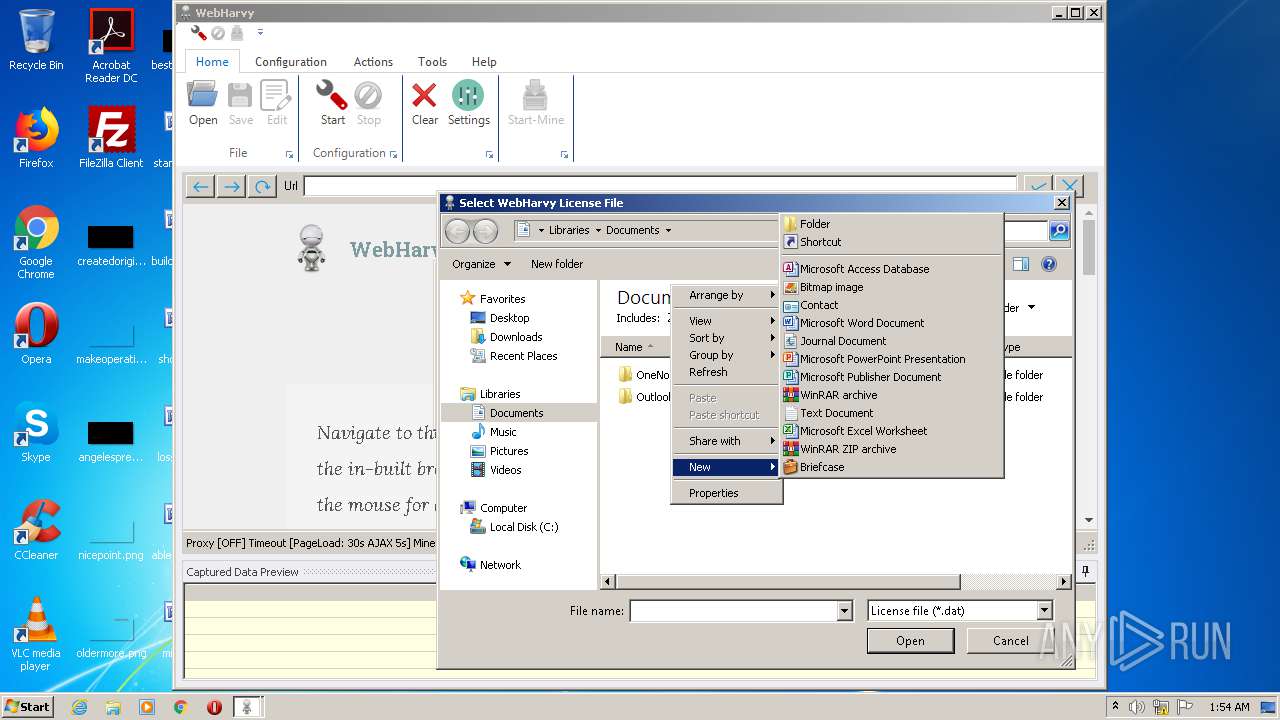1280x720 pixels.
Task: Click the search button in file dialog
Action: pyautogui.click(x=1059, y=231)
